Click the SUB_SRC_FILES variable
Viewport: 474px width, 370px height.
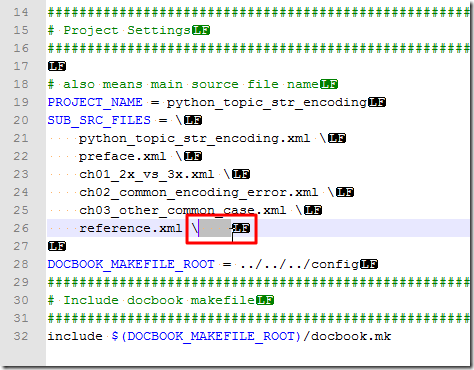[99, 120]
